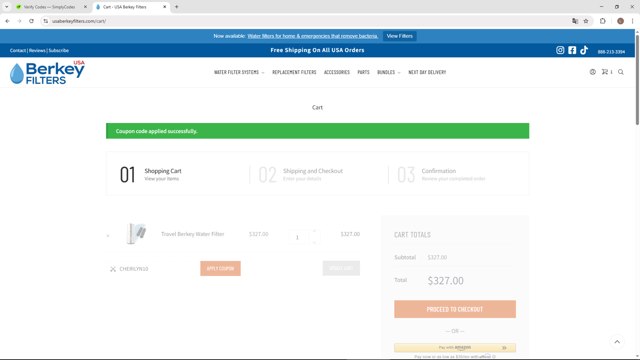Open Replacement Filters menu item
The image size is (640, 360).
294,72
